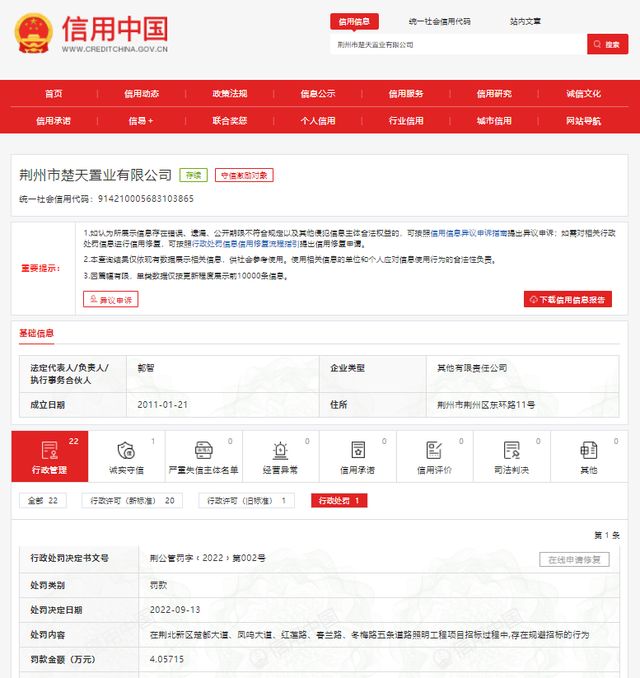Click the 第 1 条 record counter
The image size is (640, 678).
607,535
